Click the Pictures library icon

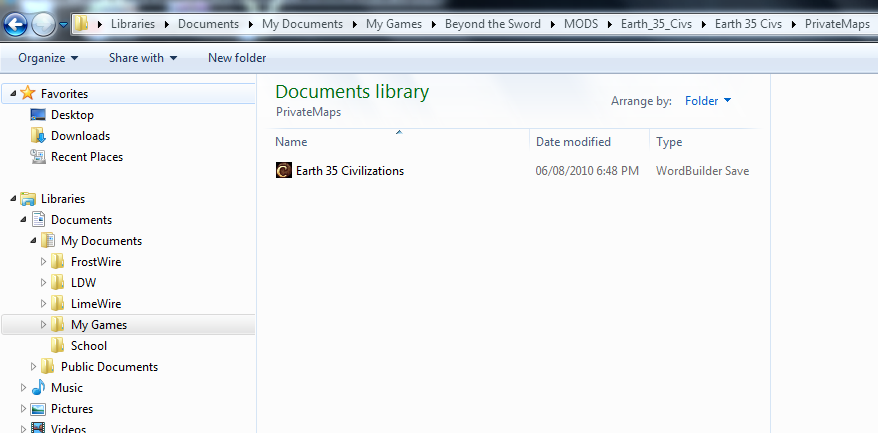[x=38, y=409]
